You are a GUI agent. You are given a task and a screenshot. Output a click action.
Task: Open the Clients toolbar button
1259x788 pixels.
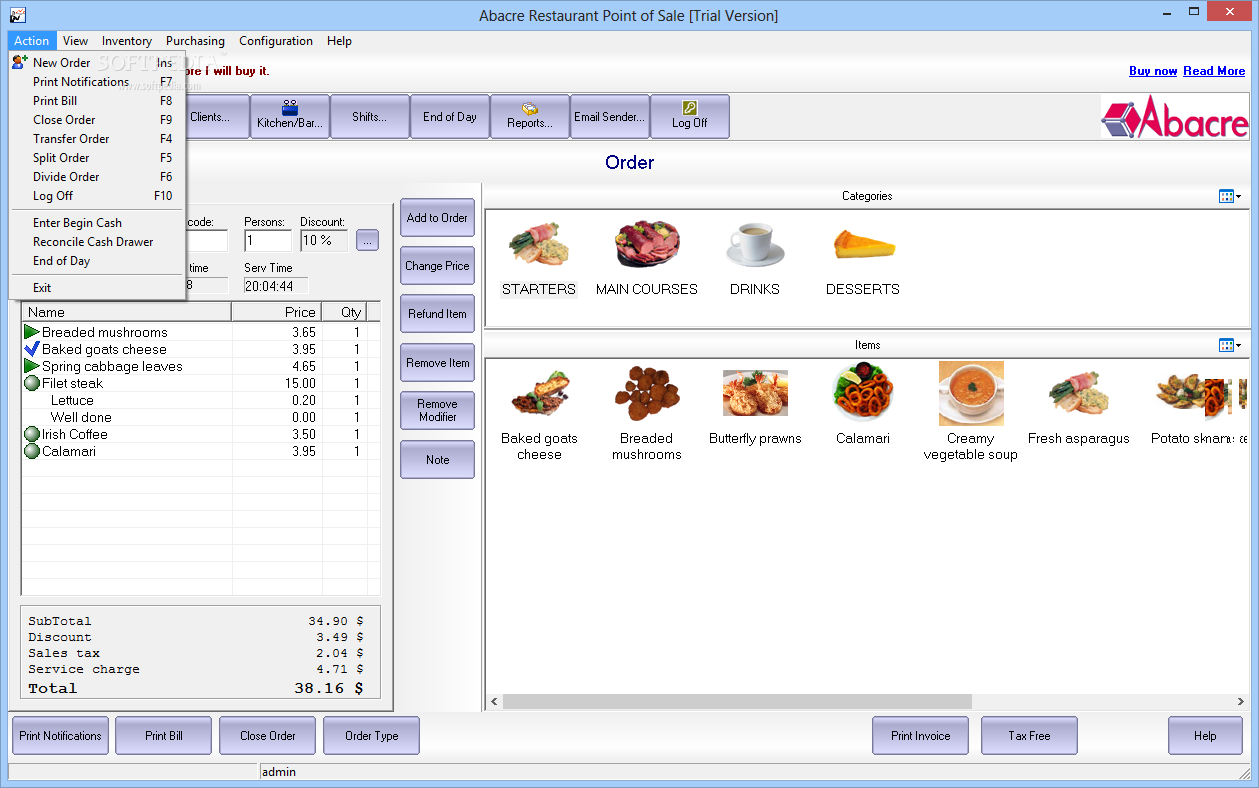click(217, 116)
